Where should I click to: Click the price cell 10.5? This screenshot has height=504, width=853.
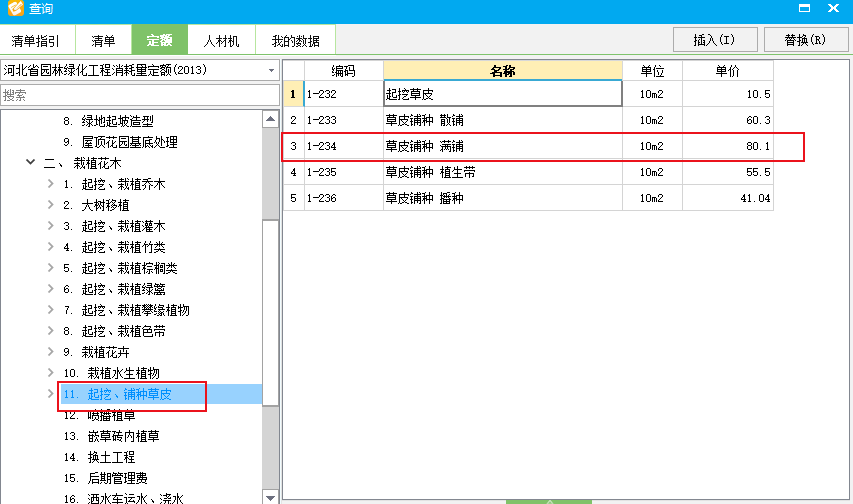728,94
